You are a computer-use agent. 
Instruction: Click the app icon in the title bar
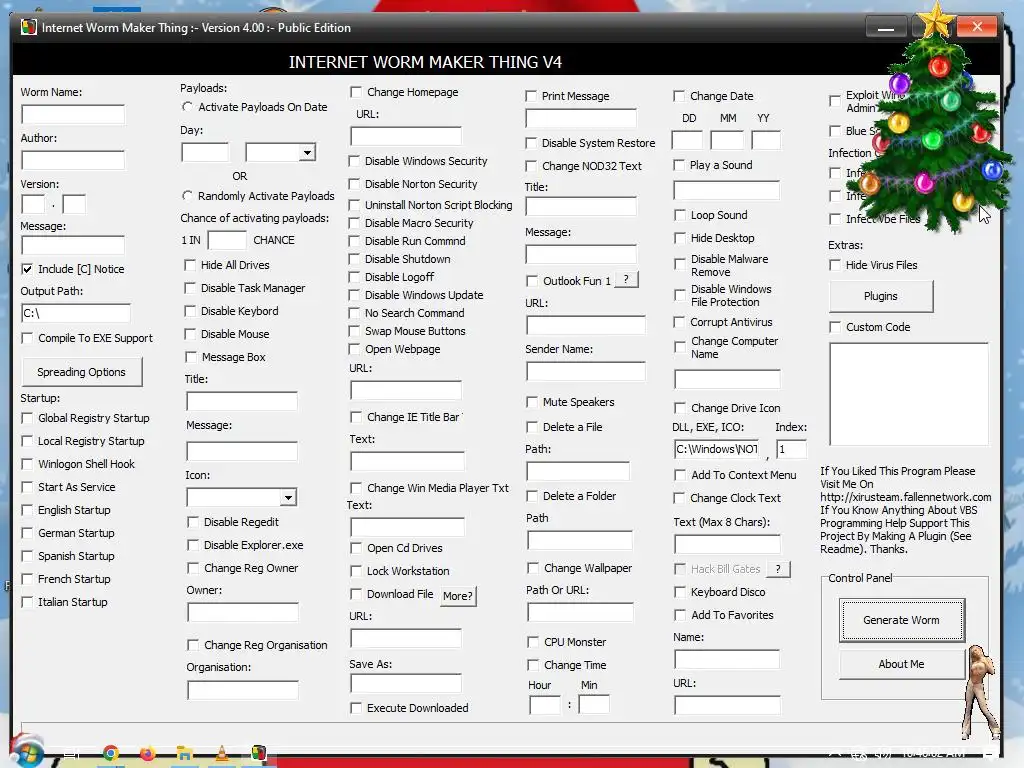coord(28,27)
